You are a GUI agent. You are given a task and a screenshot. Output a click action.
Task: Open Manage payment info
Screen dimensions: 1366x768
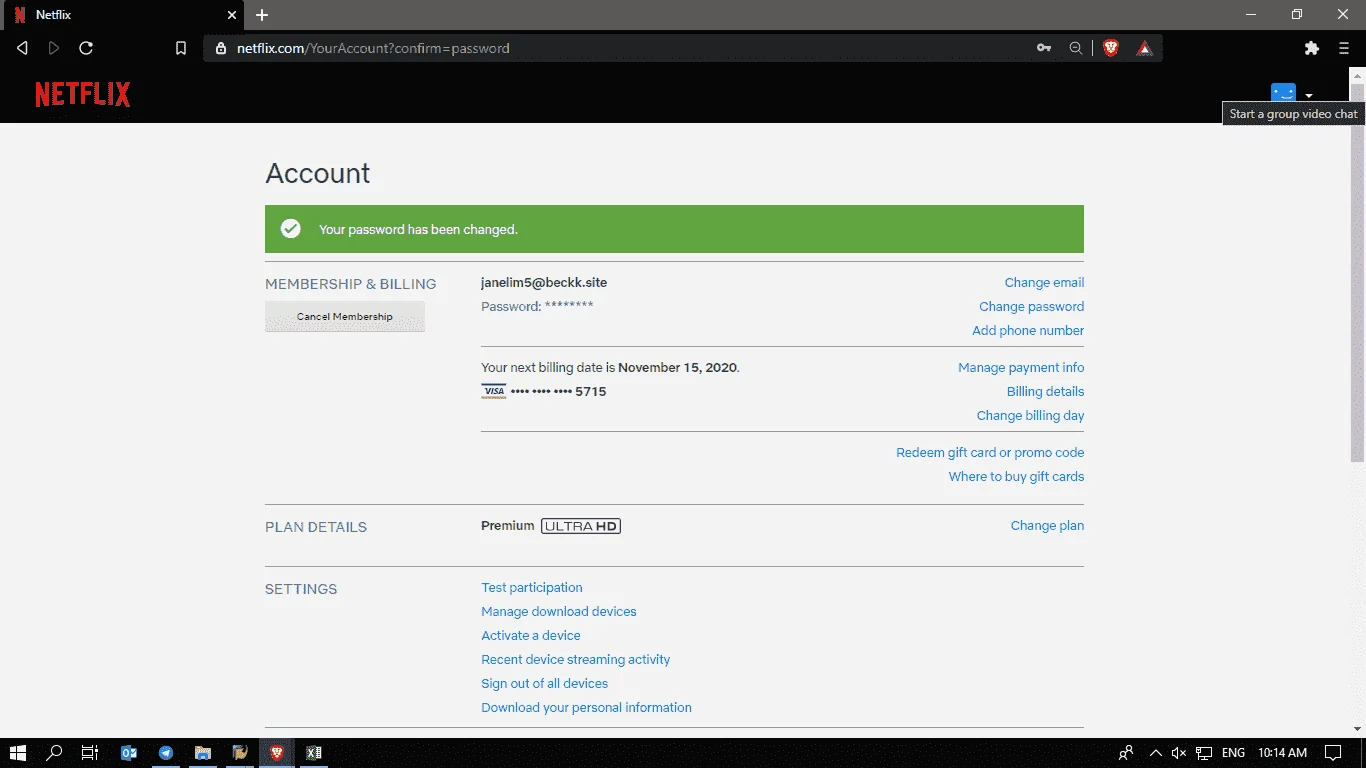click(1021, 368)
